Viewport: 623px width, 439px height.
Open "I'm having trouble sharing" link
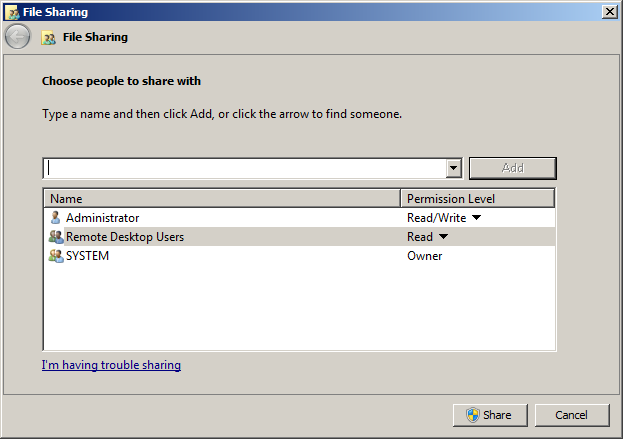tap(111, 365)
